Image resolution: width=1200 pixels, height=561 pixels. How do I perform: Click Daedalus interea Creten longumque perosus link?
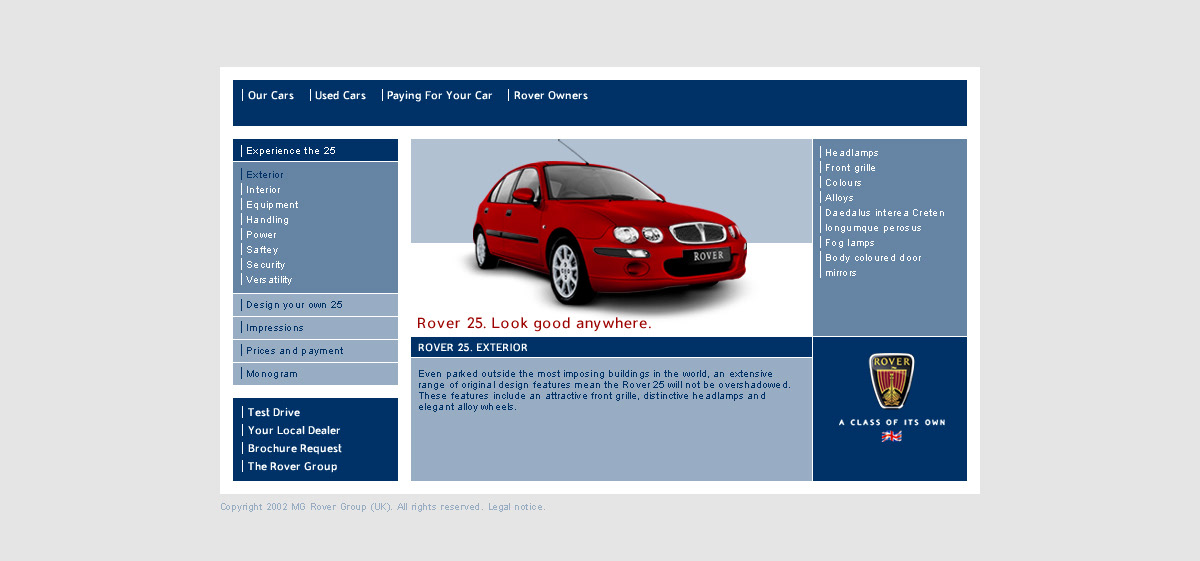click(x=885, y=220)
